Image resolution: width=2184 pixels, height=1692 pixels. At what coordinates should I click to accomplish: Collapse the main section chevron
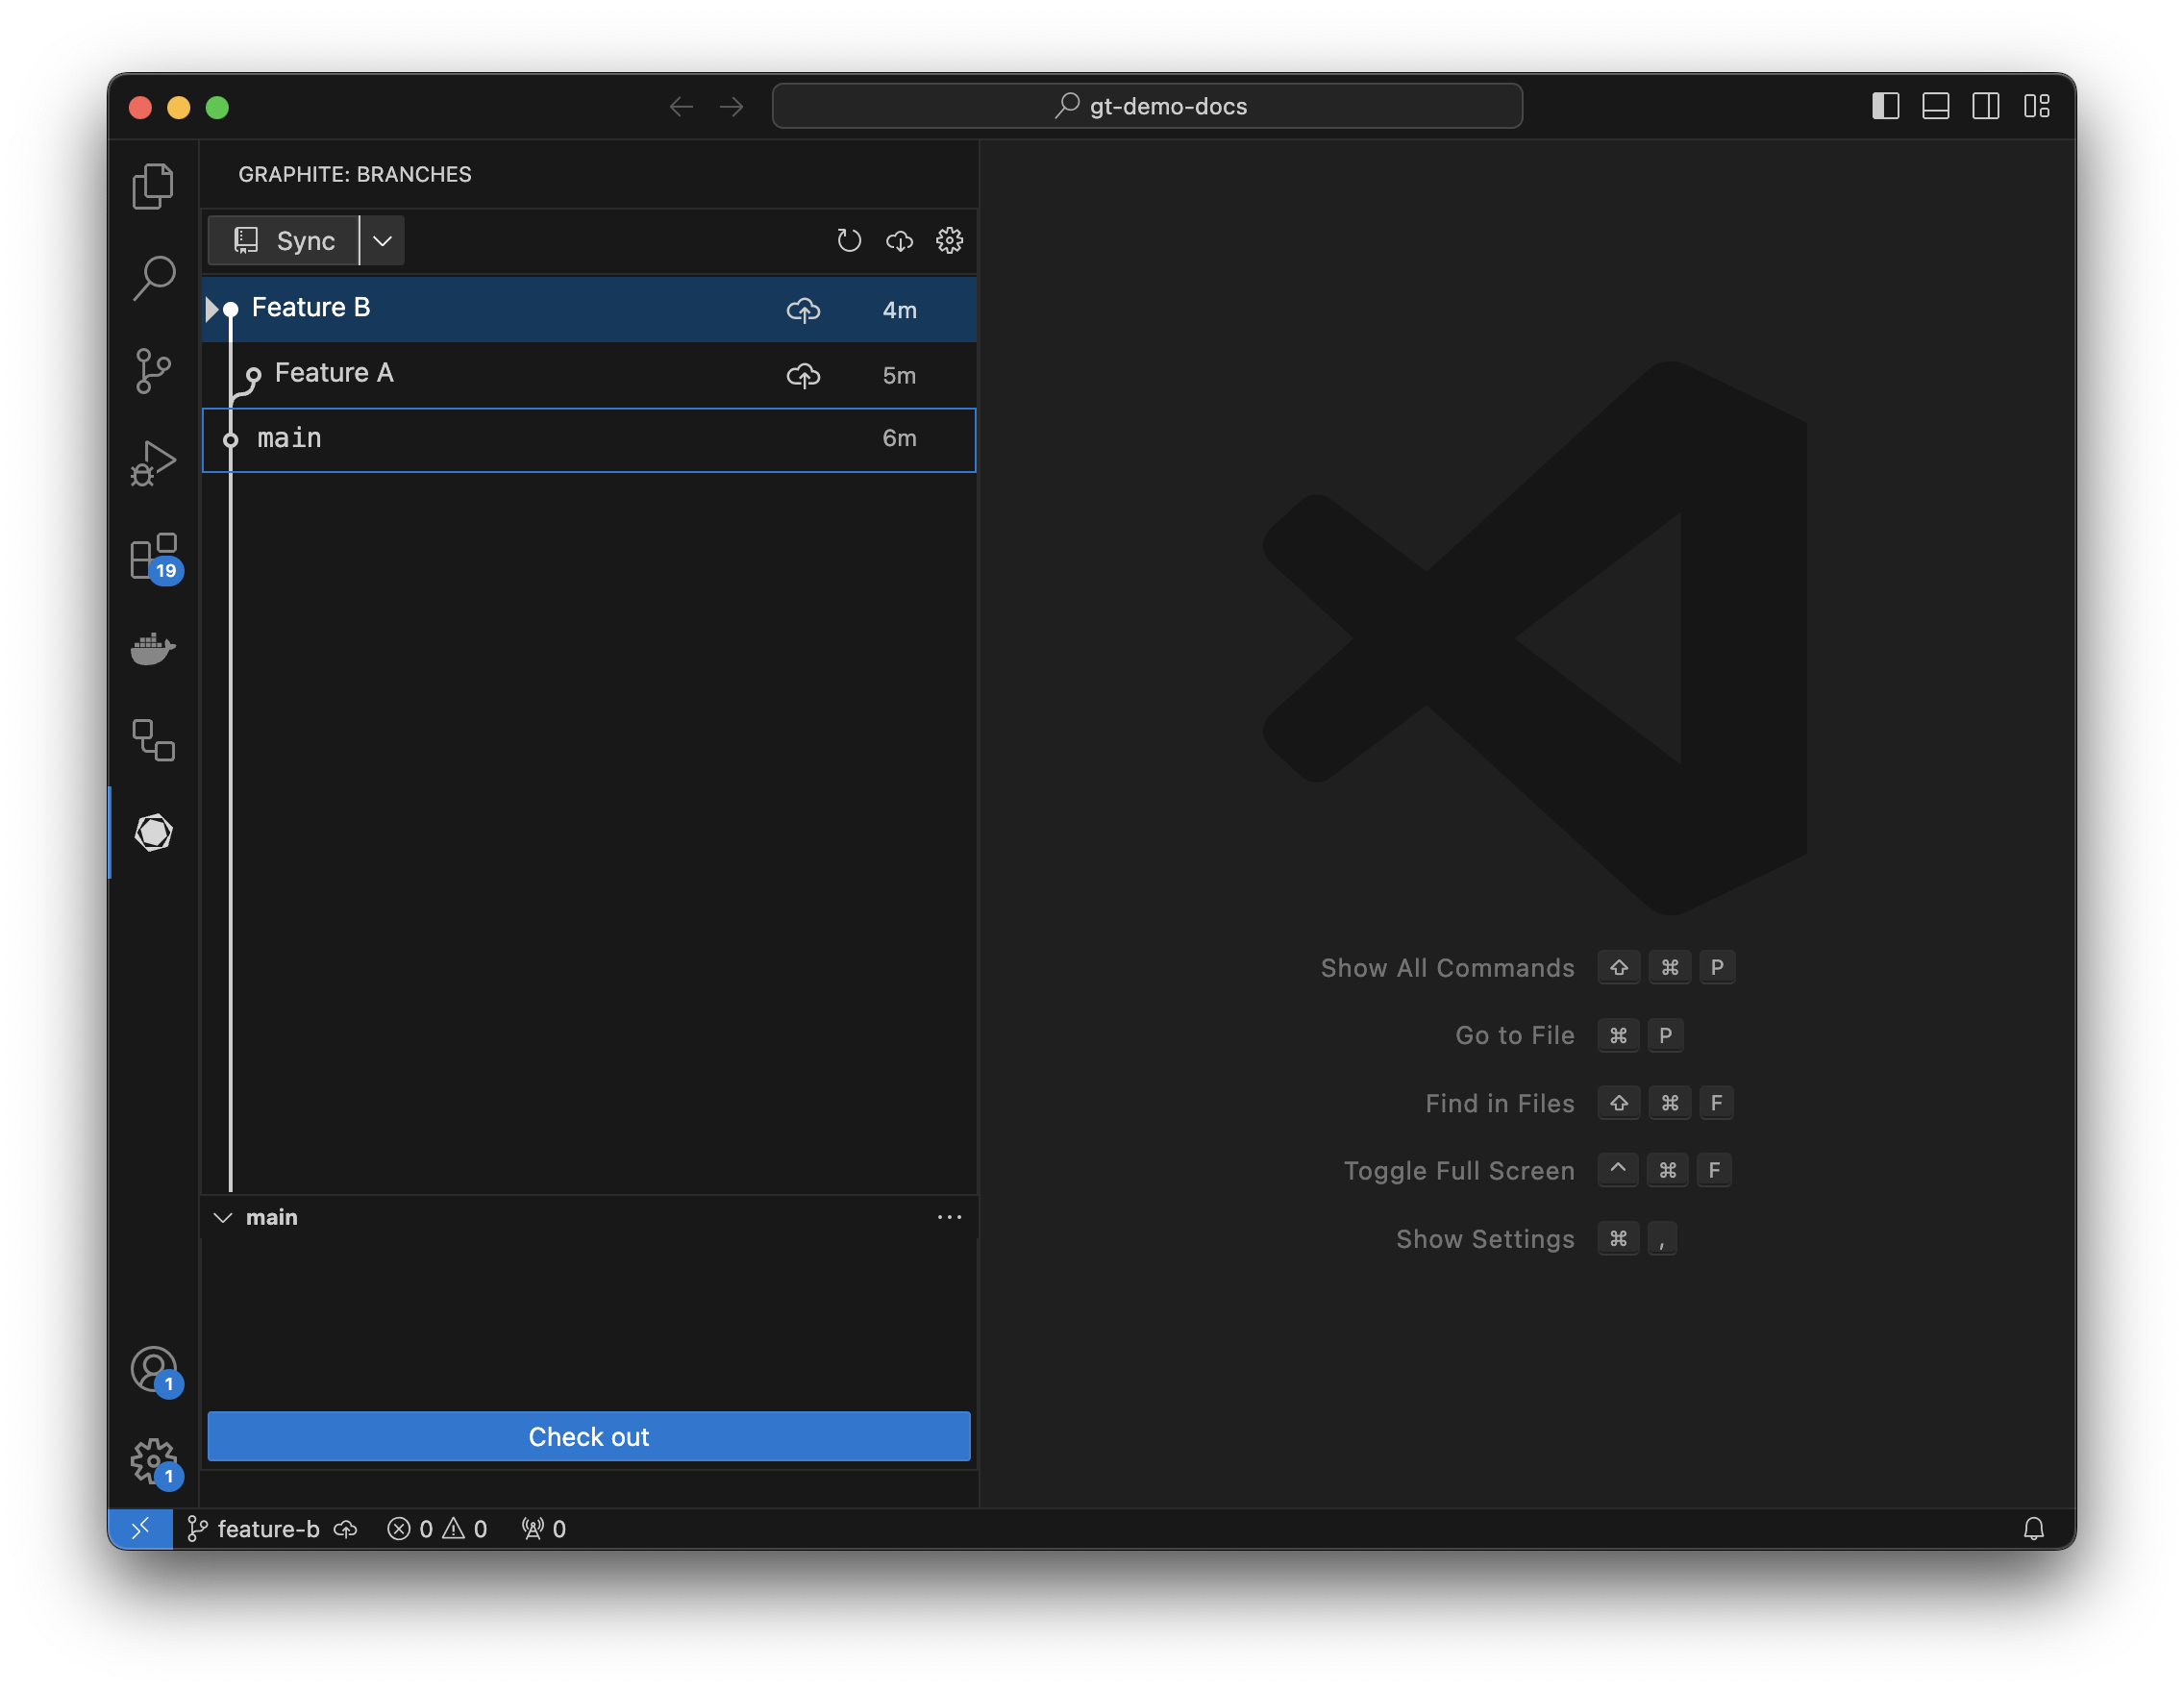tap(223, 1217)
